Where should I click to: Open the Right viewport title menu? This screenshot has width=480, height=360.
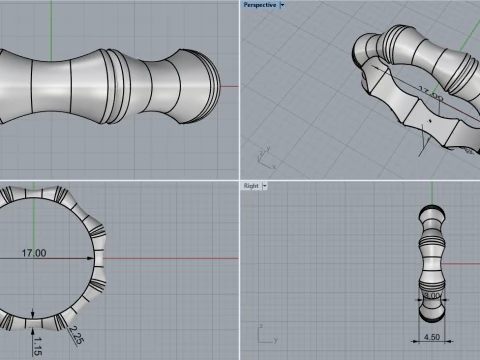coord(251,186)
